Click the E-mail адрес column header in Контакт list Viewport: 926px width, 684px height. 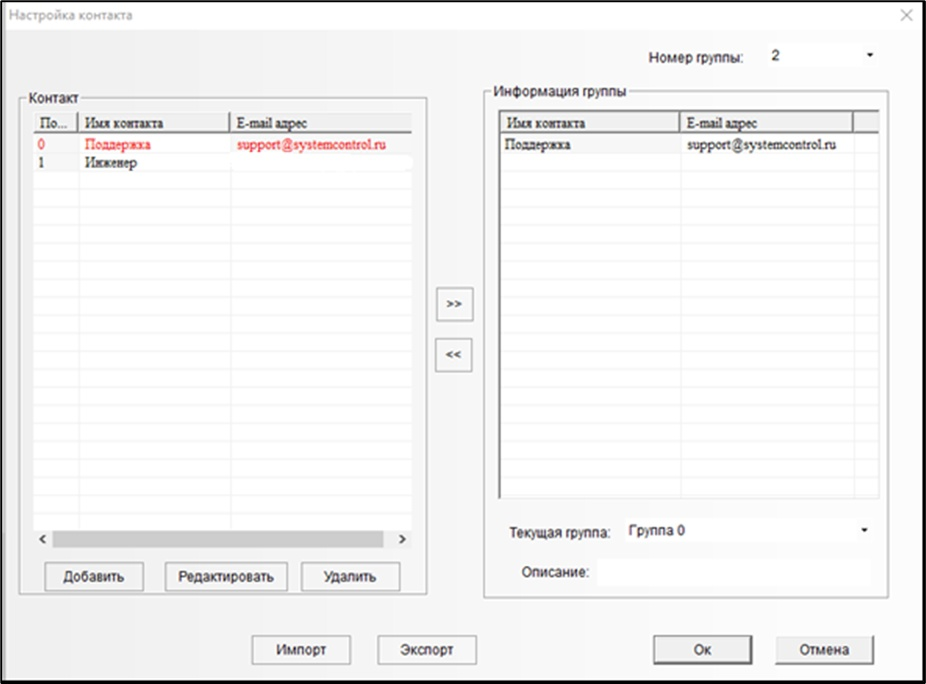tap(321, 123)
